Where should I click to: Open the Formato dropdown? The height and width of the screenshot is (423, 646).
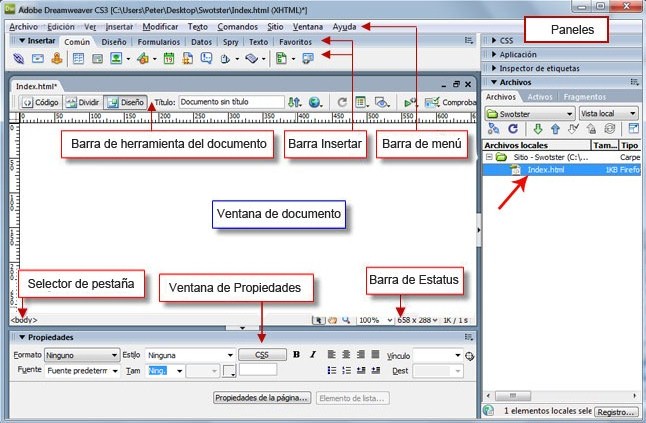pyautogui.click(x=82, y=355)
